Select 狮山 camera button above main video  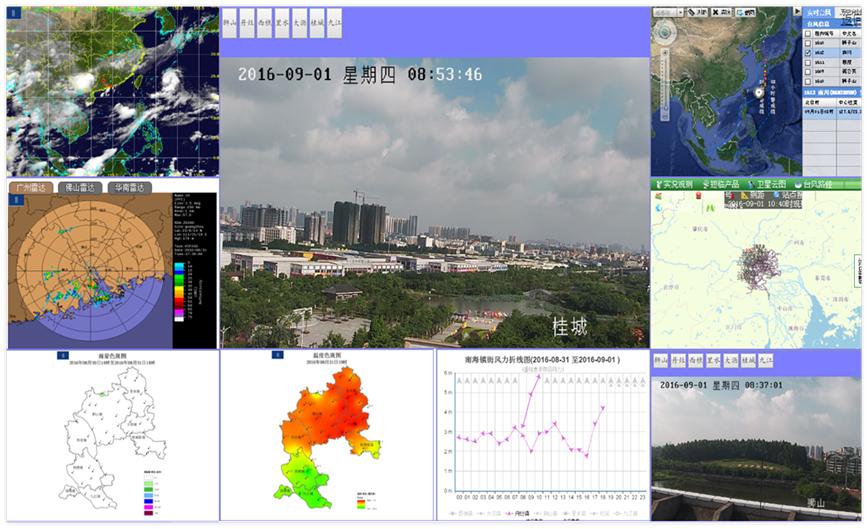(230, 23)
